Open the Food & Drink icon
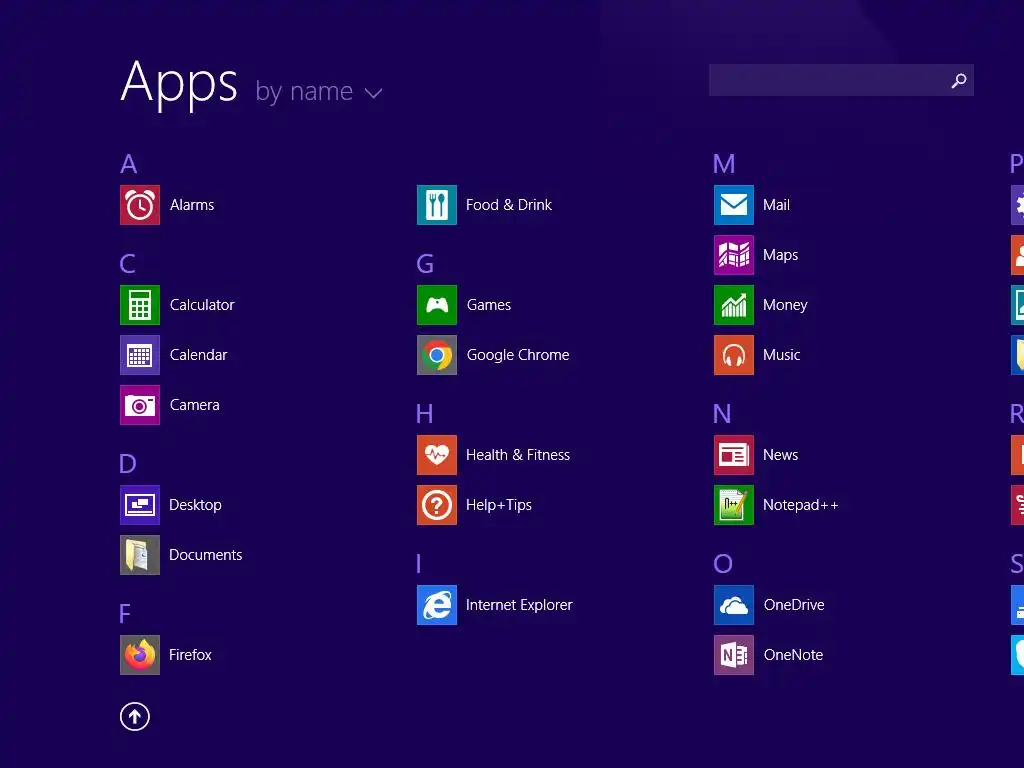Screen dimensions: 1024x768 point(437,205)
